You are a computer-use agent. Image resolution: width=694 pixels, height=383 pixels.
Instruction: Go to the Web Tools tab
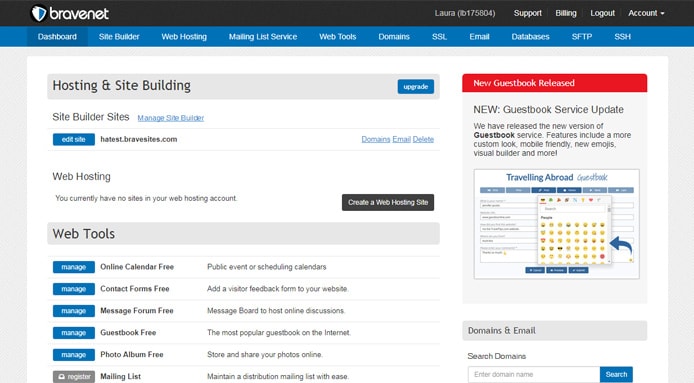(338, 37)
